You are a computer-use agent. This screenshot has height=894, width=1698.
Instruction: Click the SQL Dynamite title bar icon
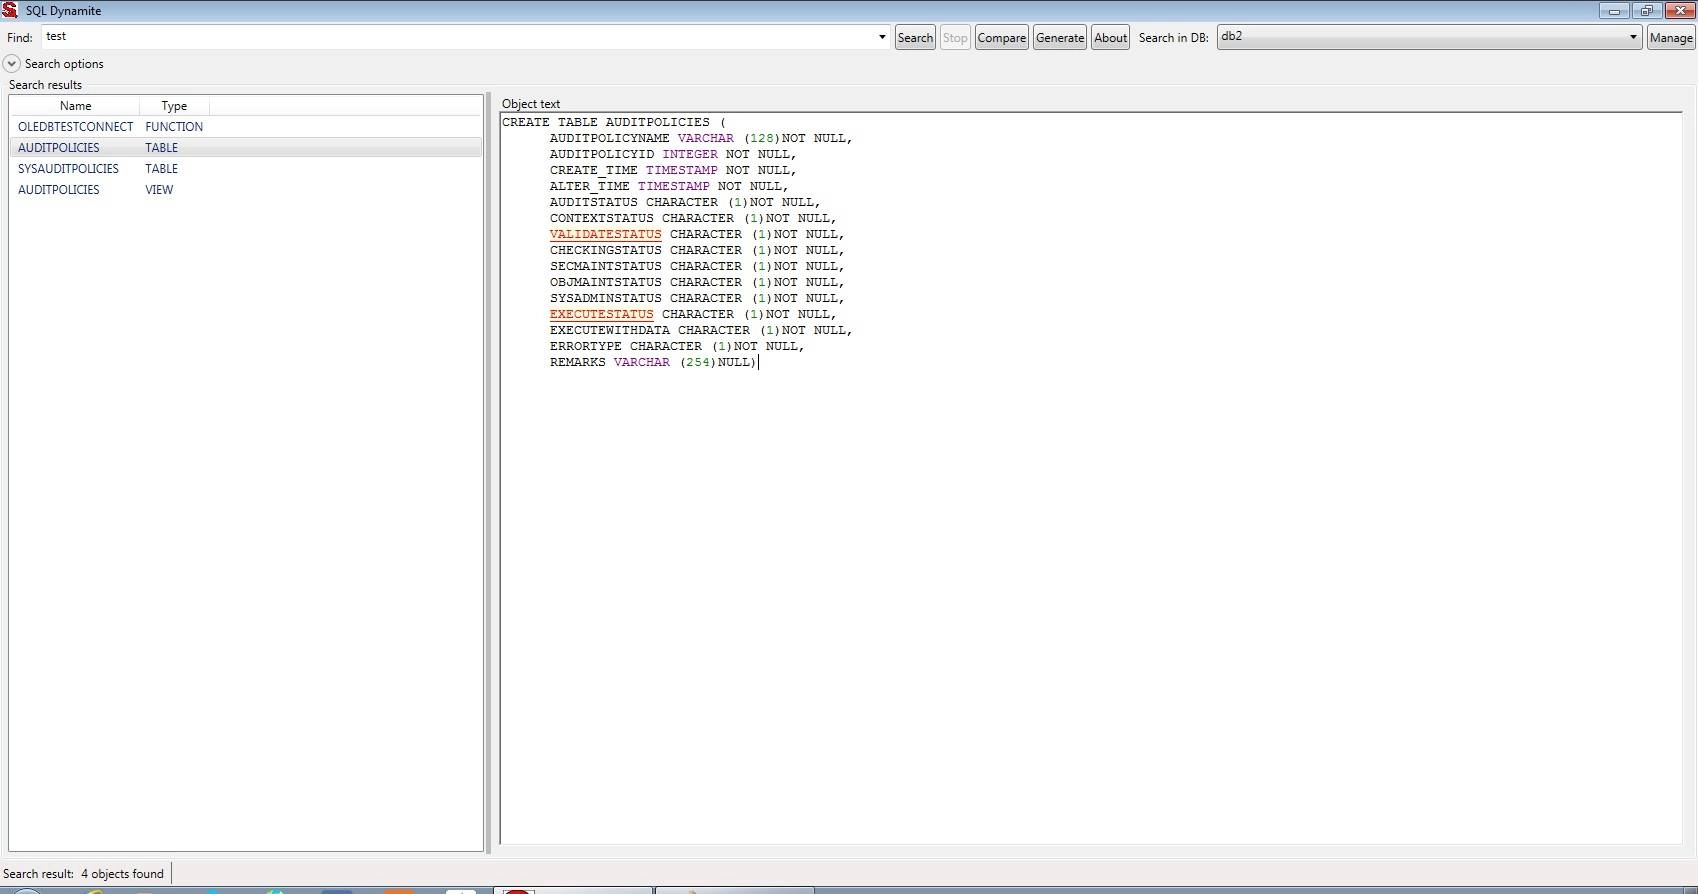(x=10, y=10)
